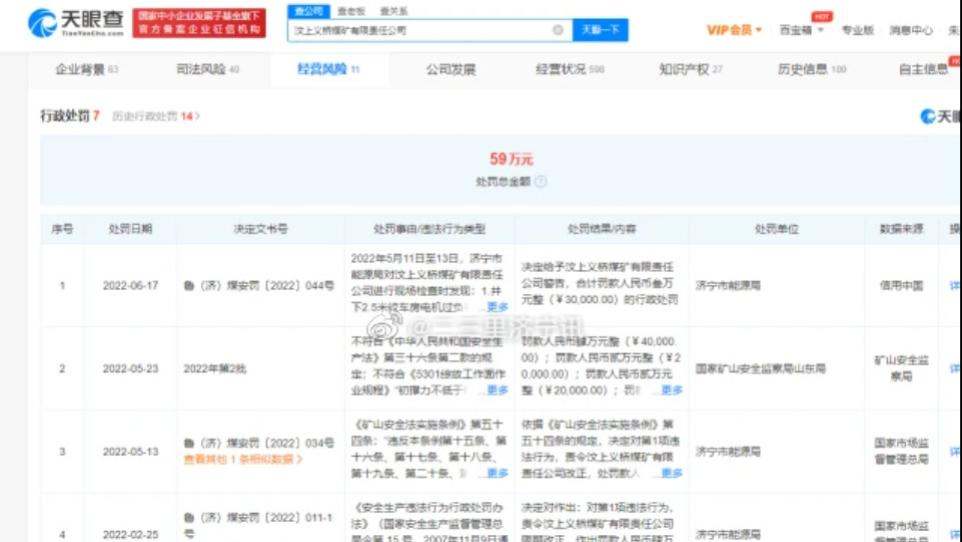Expand 更多 in row 2 处罚事由

497,390
